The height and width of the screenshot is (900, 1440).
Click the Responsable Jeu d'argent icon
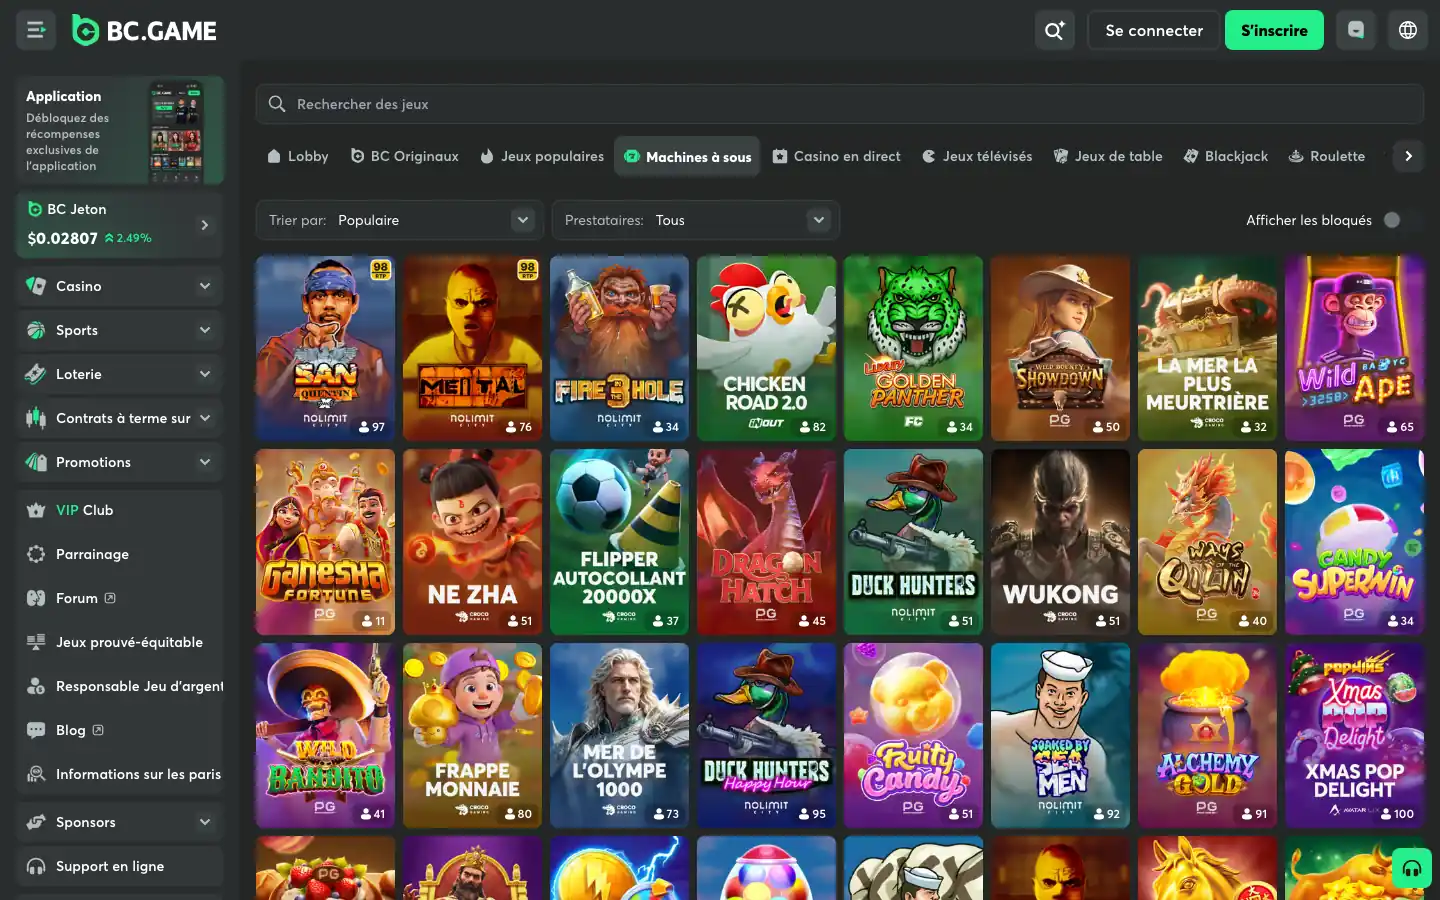(x=36, y=686)
